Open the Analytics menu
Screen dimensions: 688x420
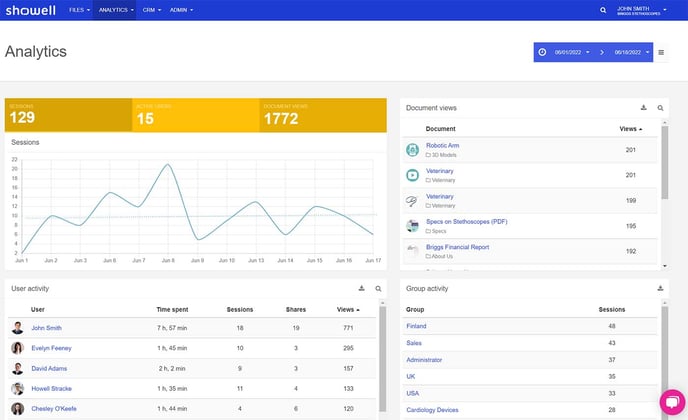tap(116, 10)
